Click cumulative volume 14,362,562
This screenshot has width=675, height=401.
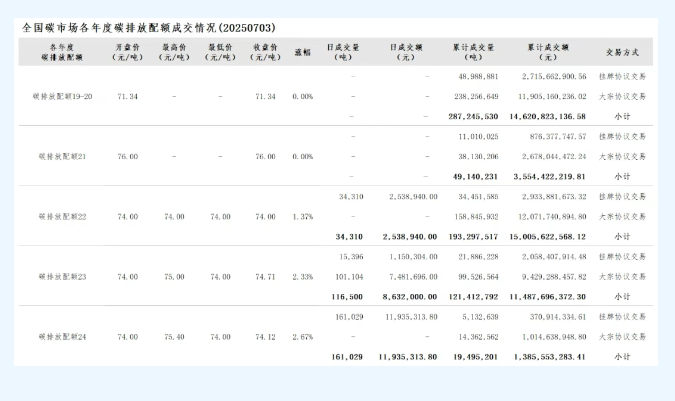[478, 337]
